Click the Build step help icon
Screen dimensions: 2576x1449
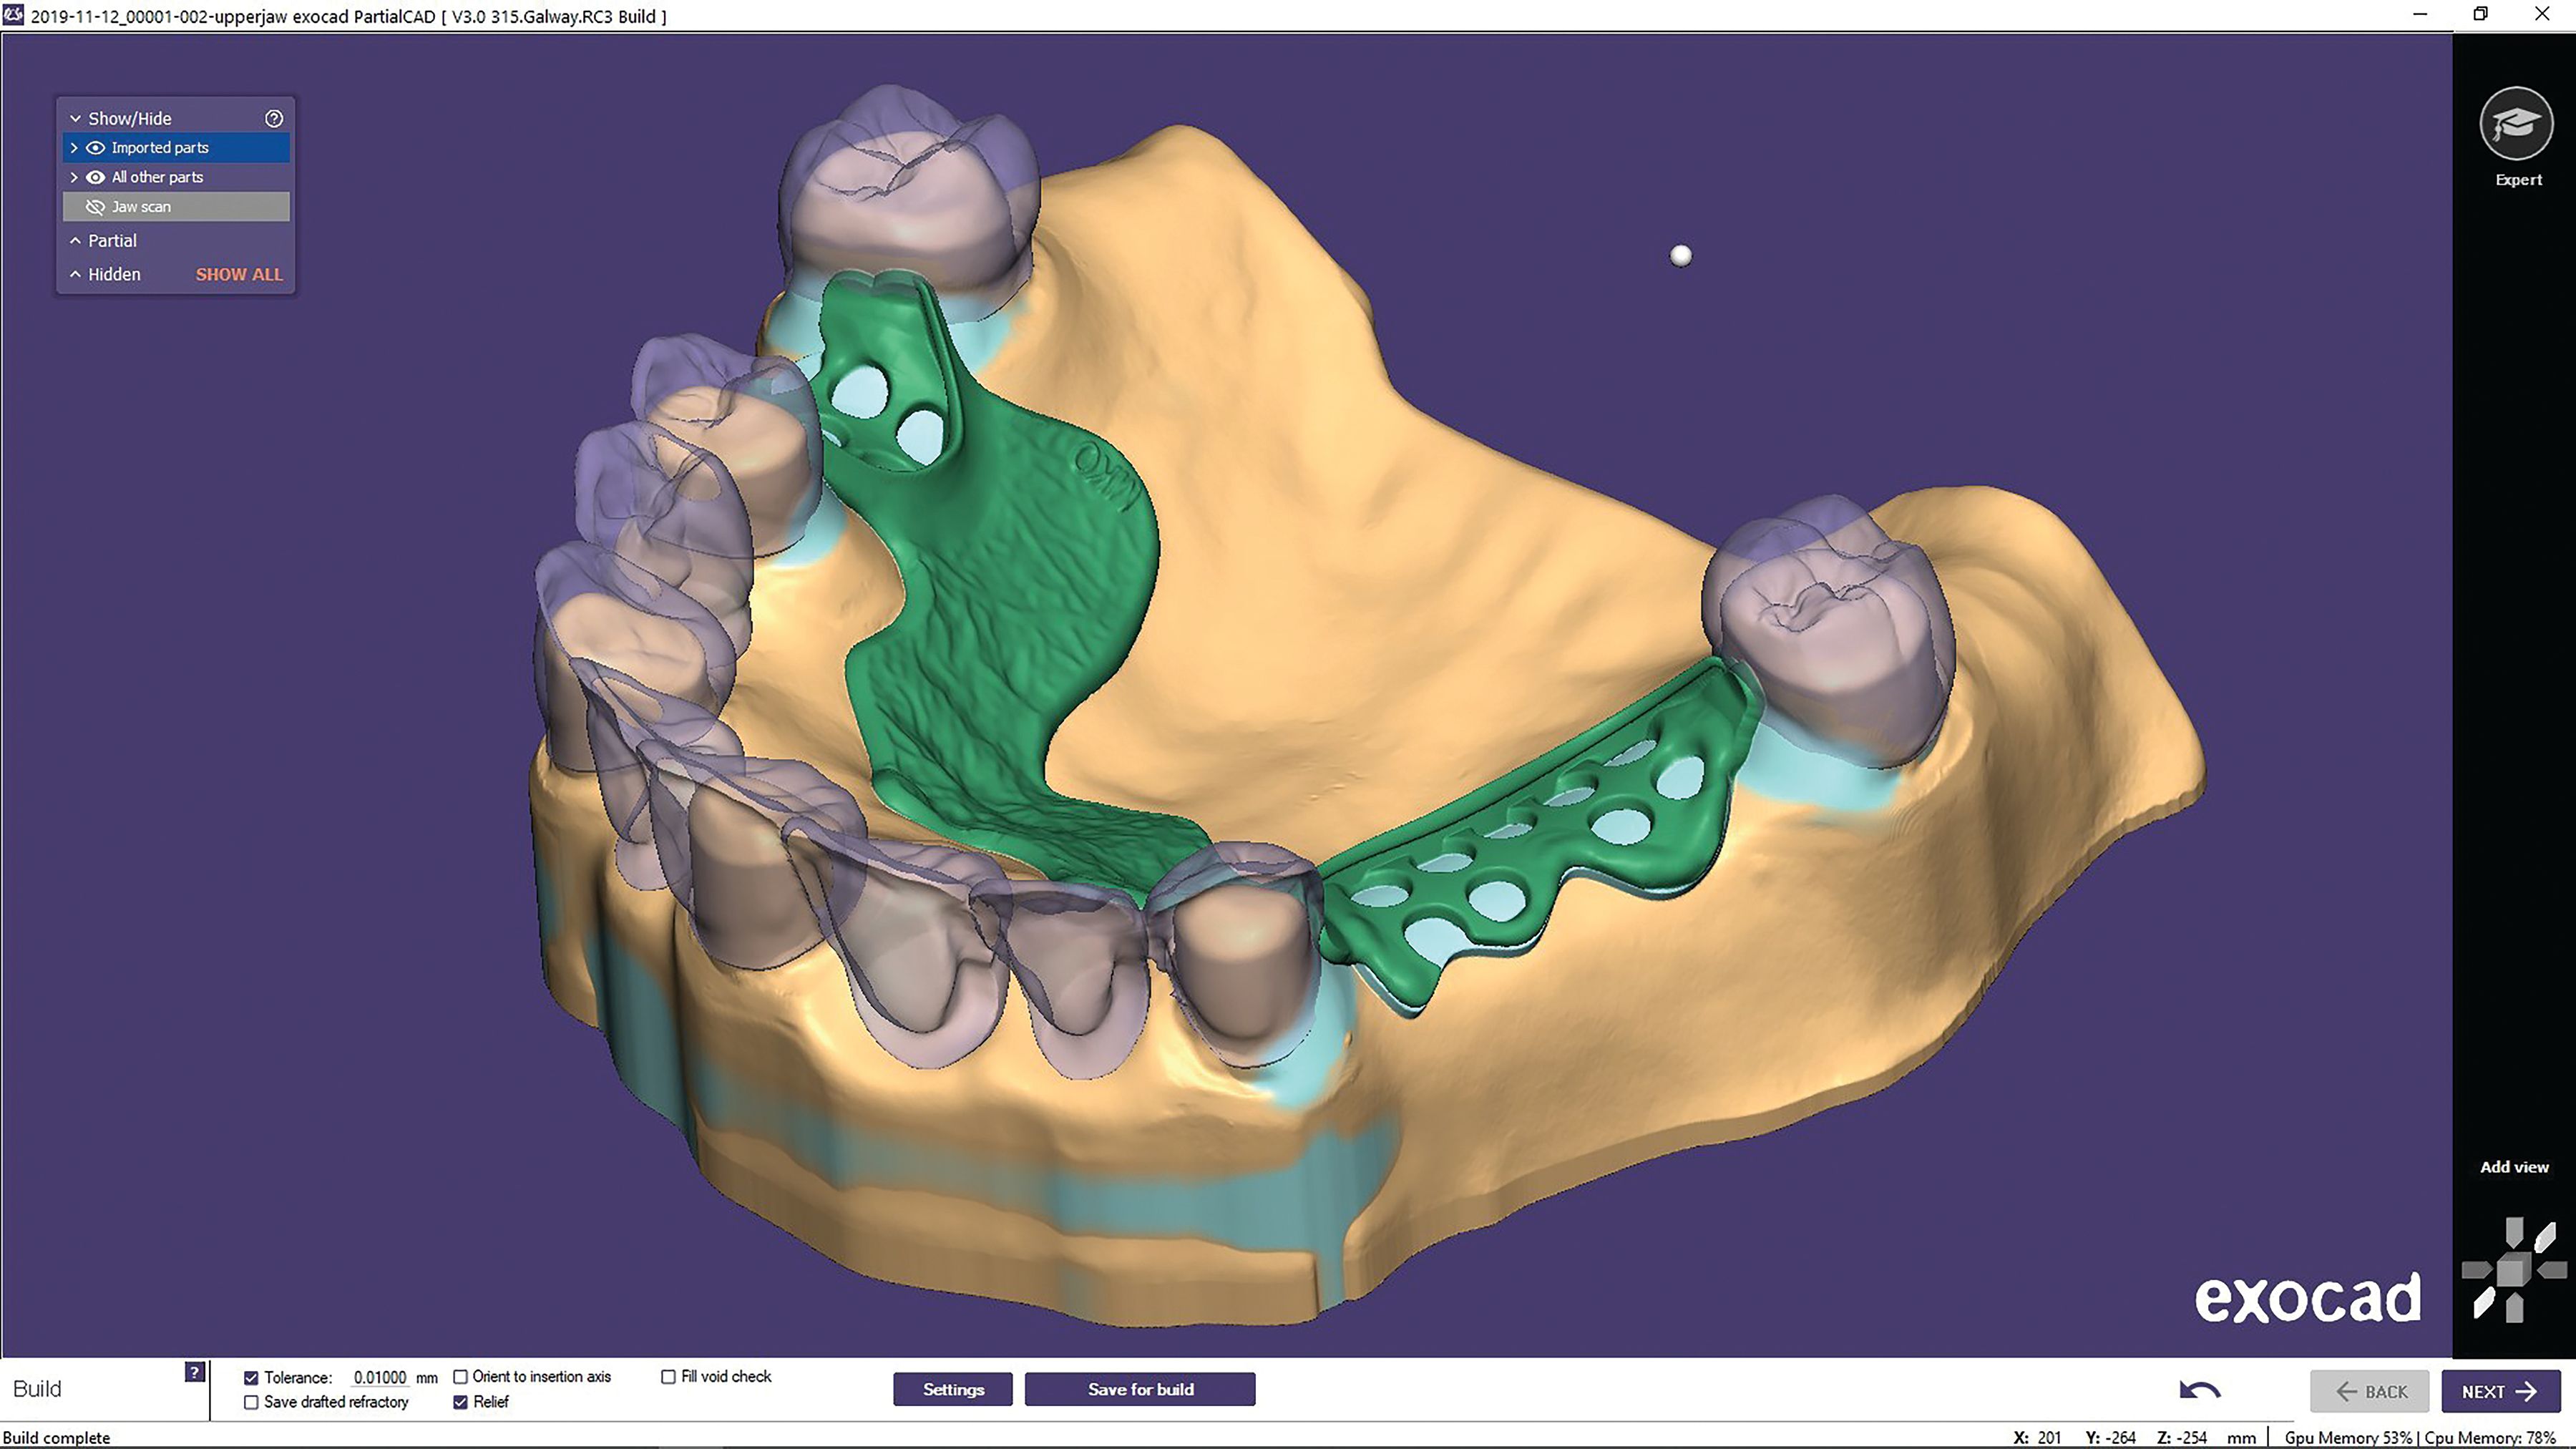click(195, 1372)
